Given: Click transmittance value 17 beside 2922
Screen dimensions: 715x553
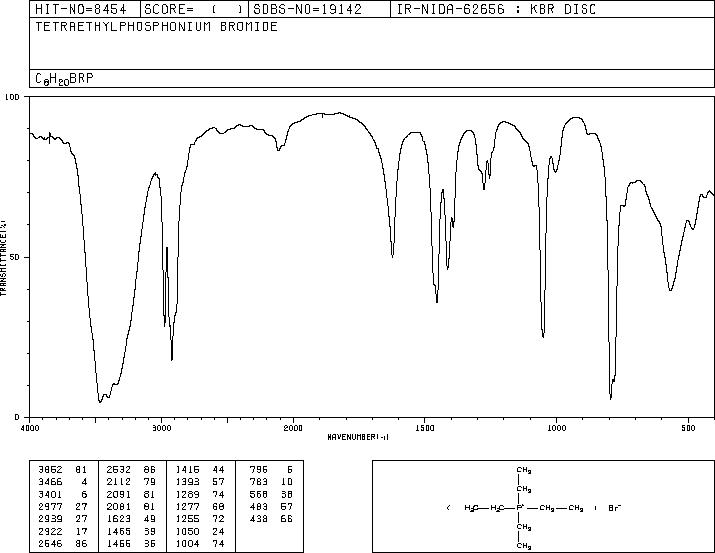Looking at the screenshot, I should point(81,532).
